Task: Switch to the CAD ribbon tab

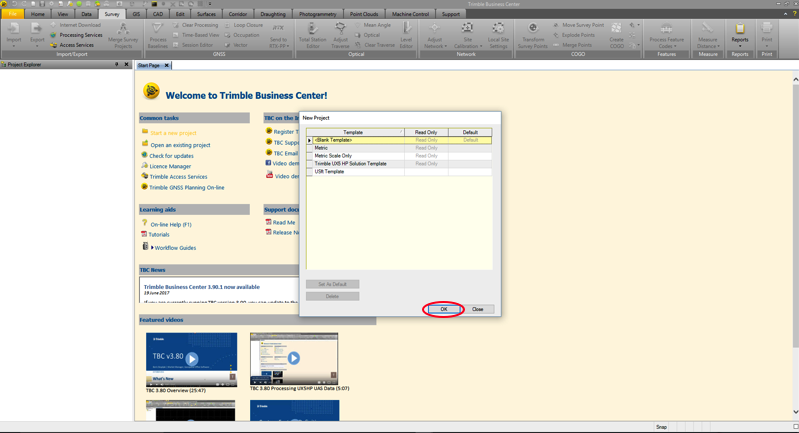Action: tap(158, 14)
